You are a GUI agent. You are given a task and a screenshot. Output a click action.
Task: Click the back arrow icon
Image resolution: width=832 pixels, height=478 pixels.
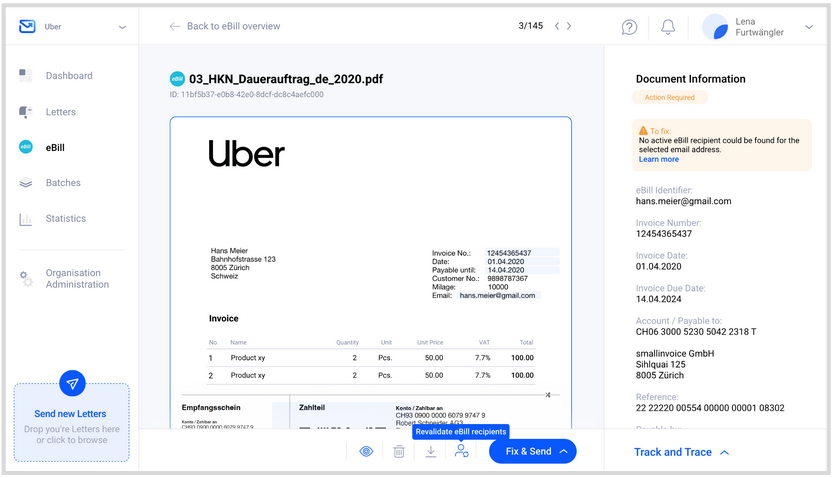(175, 26)
